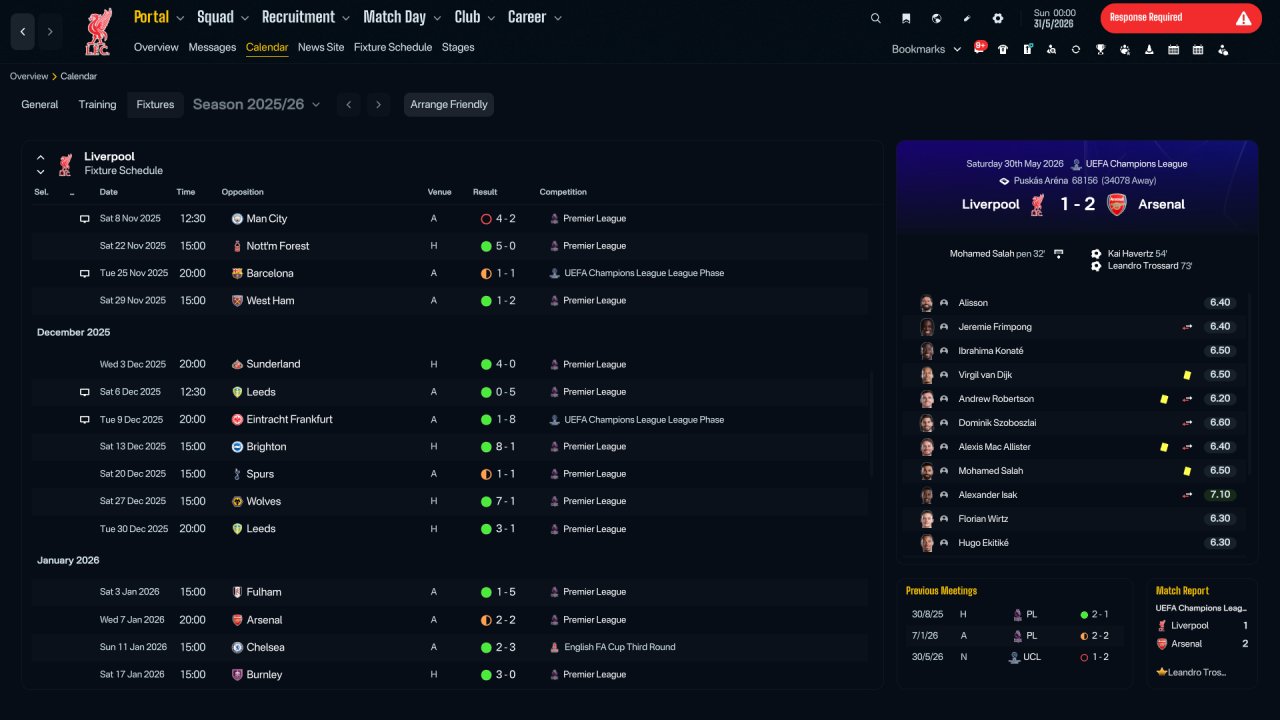Open the scouting person-search icon
1280x720 pixels.
1051,49
